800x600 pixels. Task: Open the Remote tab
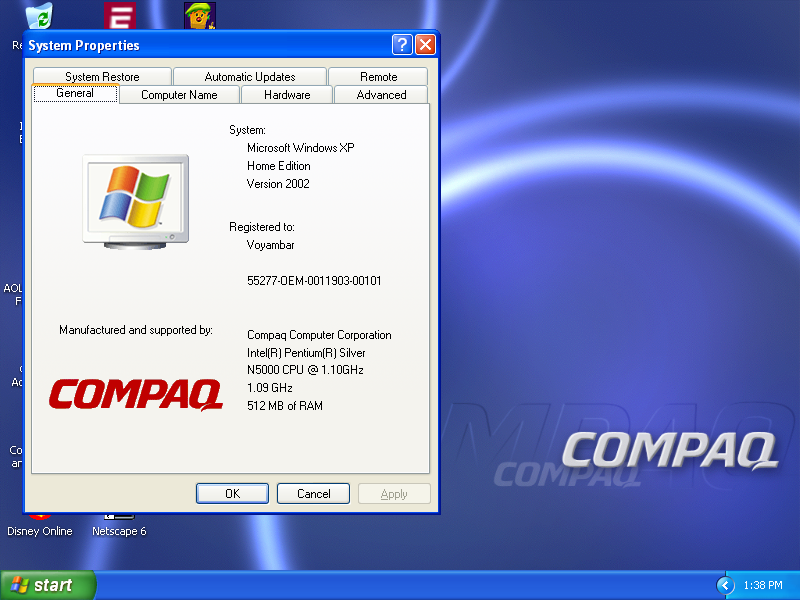[x=379, y=77]
